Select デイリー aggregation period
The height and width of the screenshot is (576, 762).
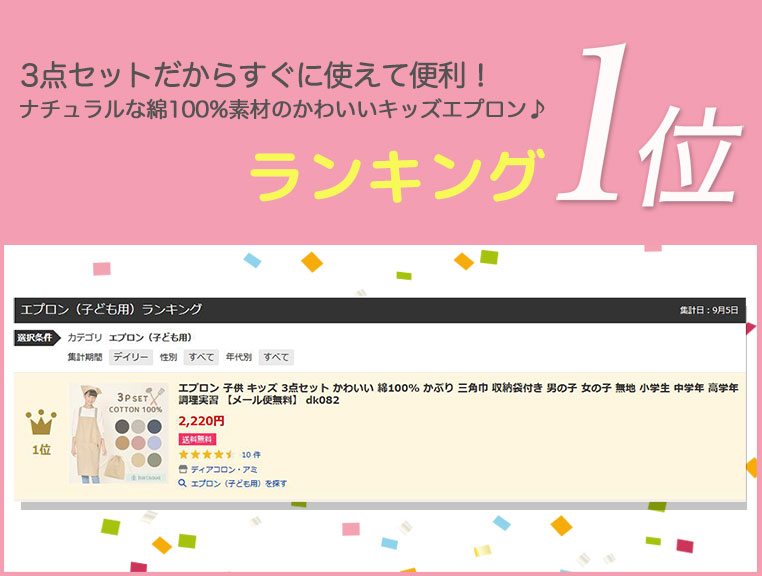click(x=131, y=357)
